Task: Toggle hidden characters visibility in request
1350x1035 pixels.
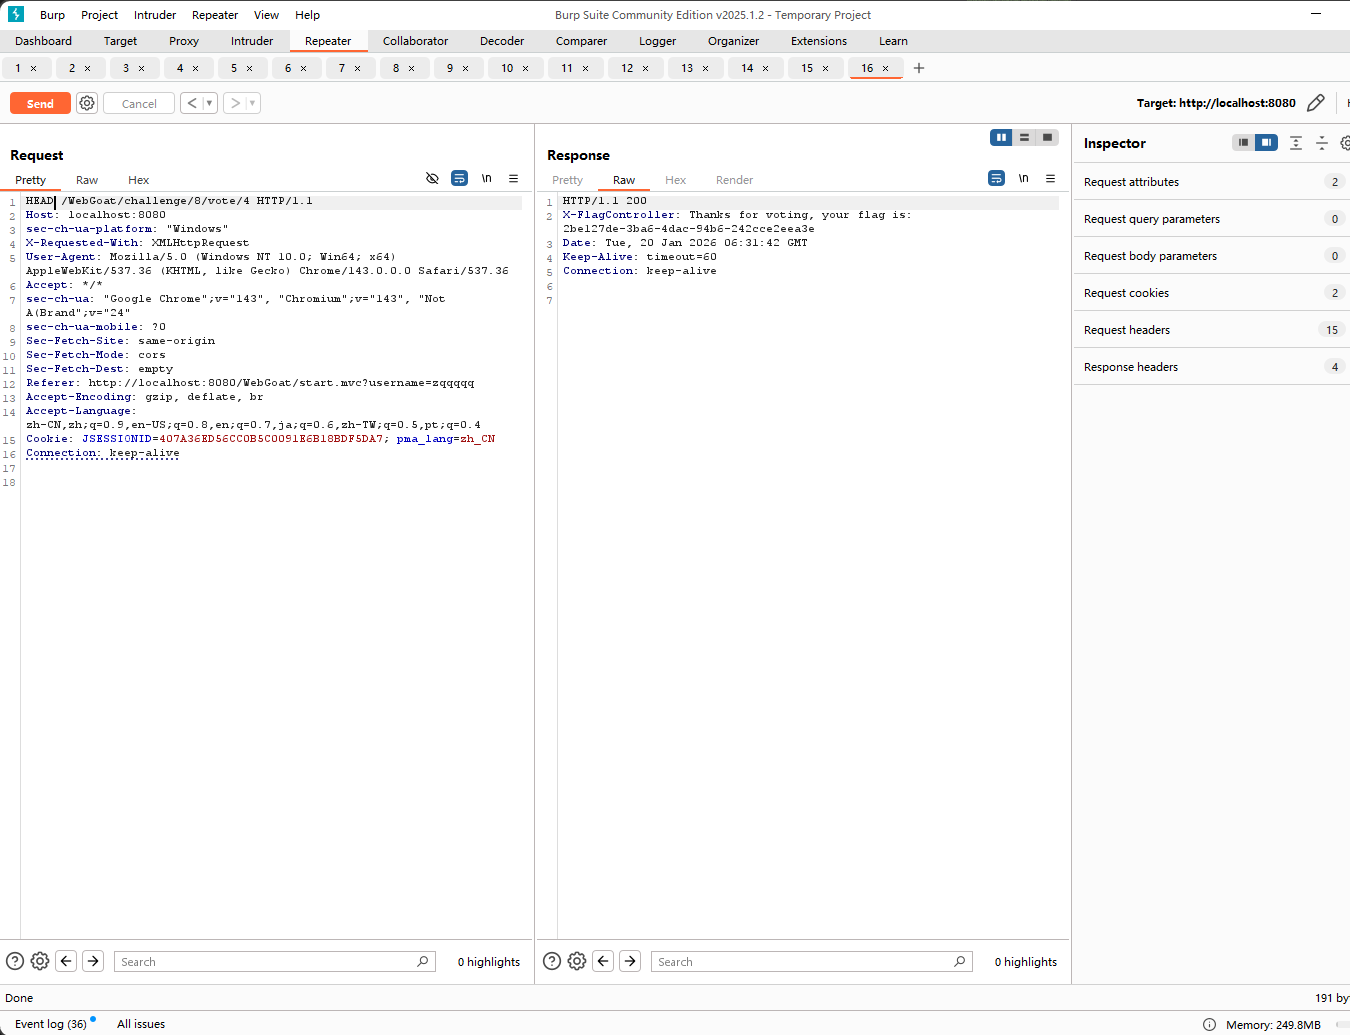Action: [432, 179]
